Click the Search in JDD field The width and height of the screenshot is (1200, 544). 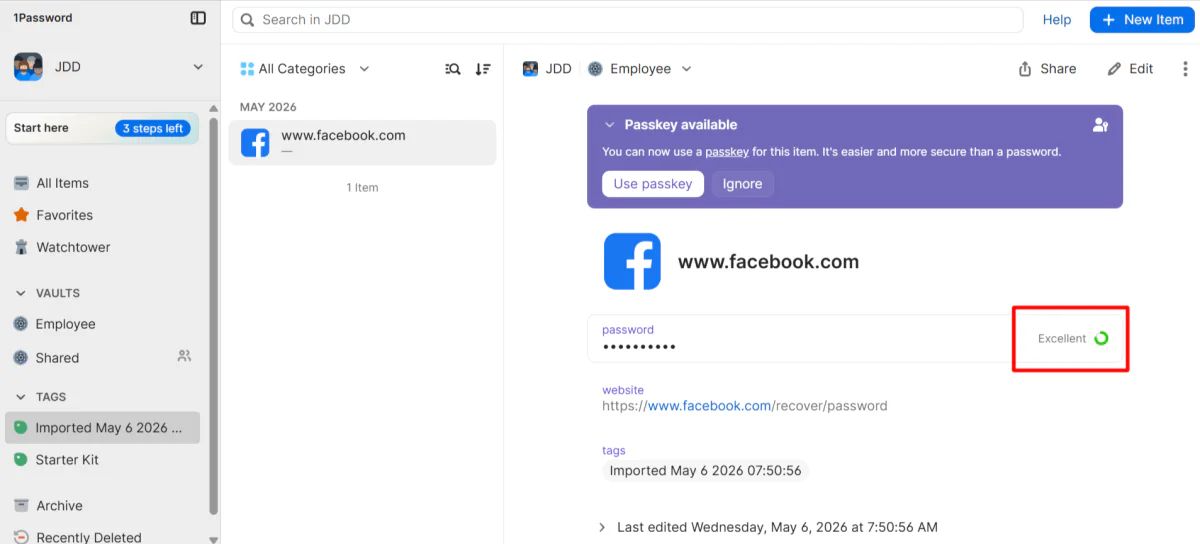pos(628,20)
